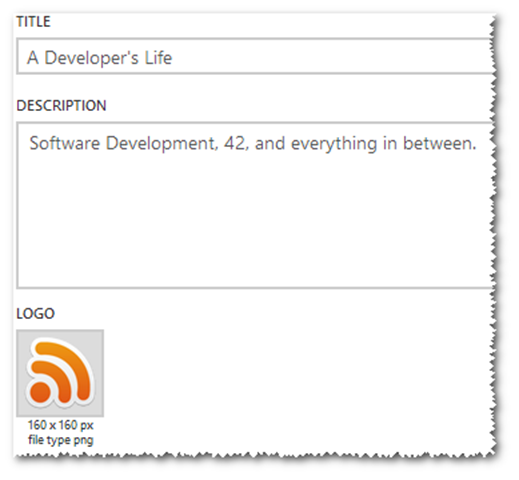
Task: Click the word Developer's in the title field
Action: (x=91, y=58)
